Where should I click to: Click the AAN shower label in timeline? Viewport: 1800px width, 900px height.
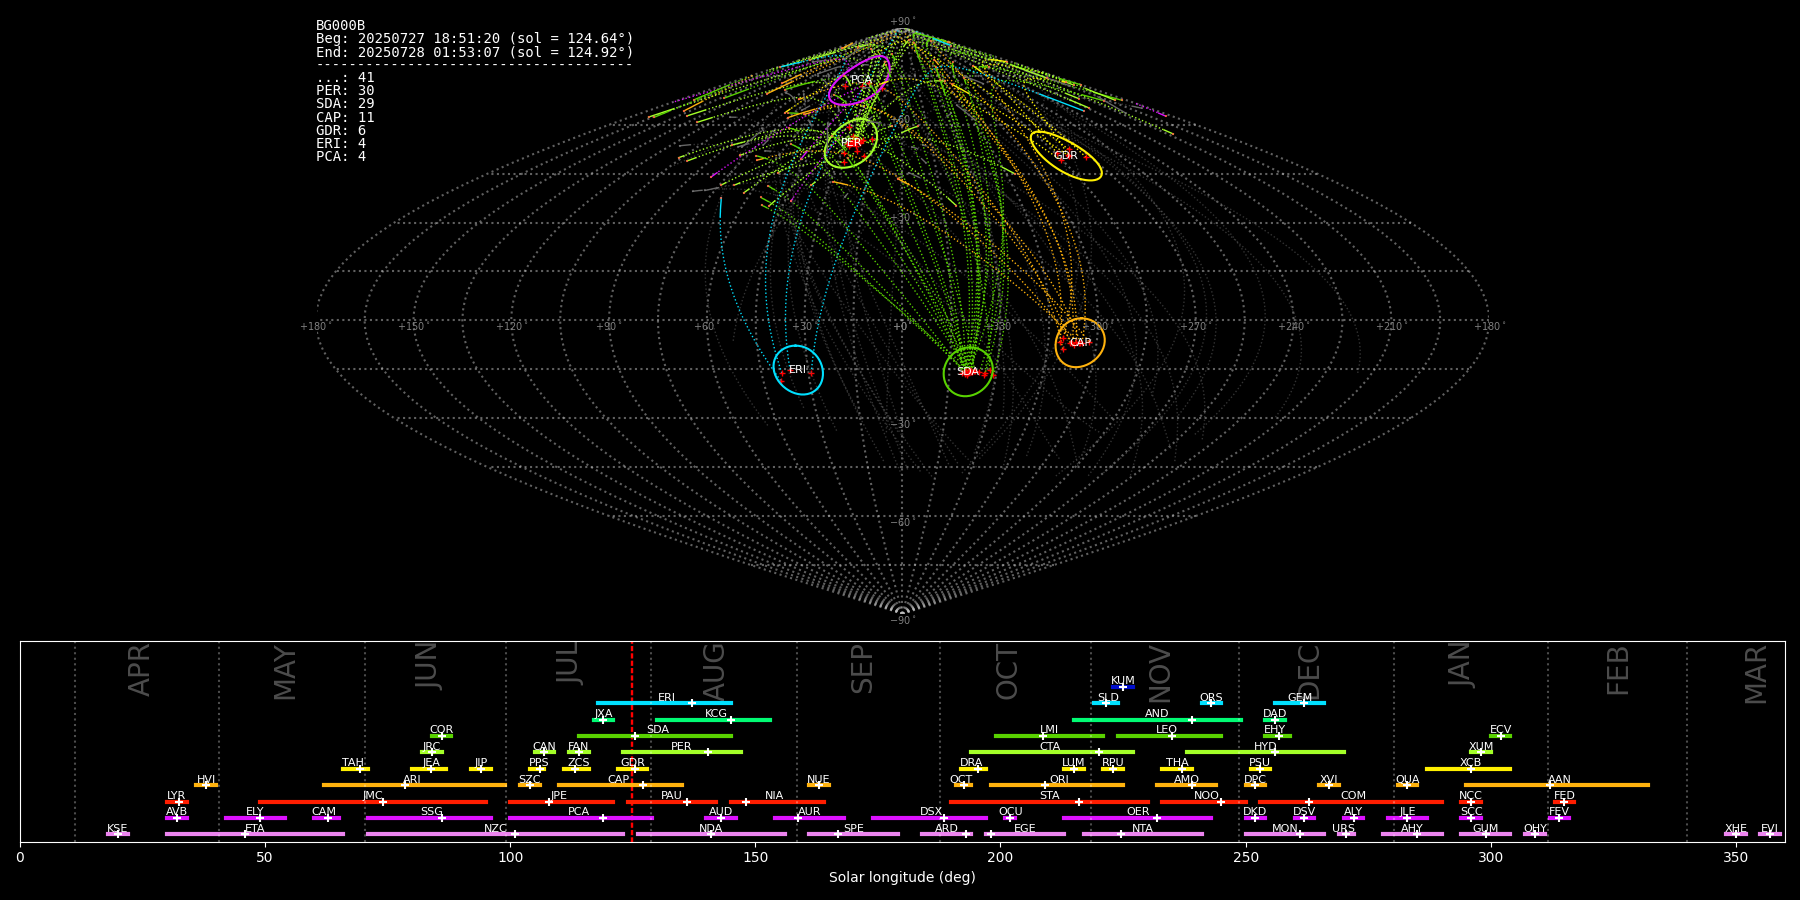pyautogui.click(x=1559, y=780)
